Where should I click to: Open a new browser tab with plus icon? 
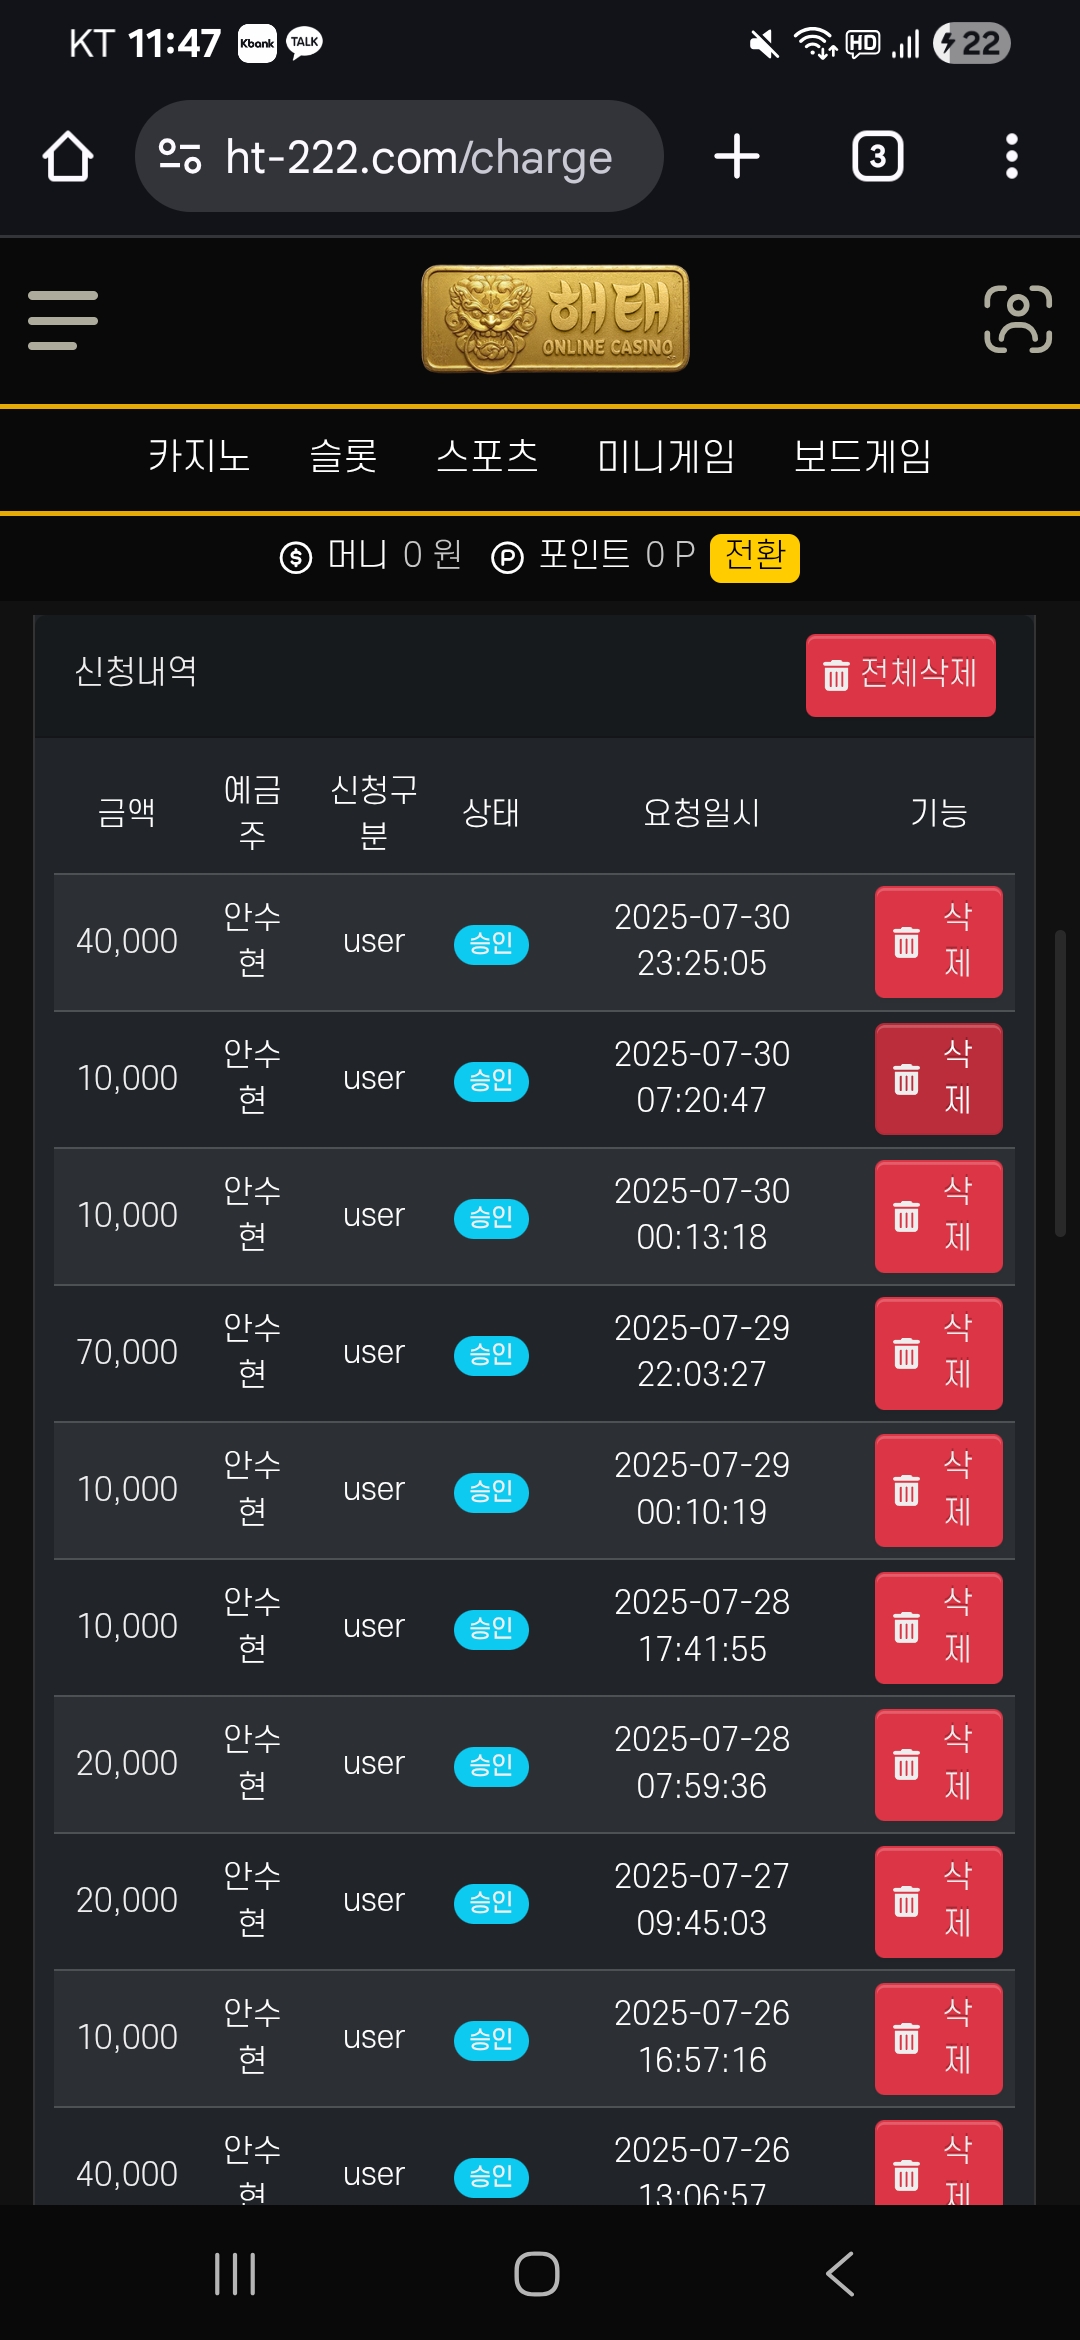tap(737, 157)
